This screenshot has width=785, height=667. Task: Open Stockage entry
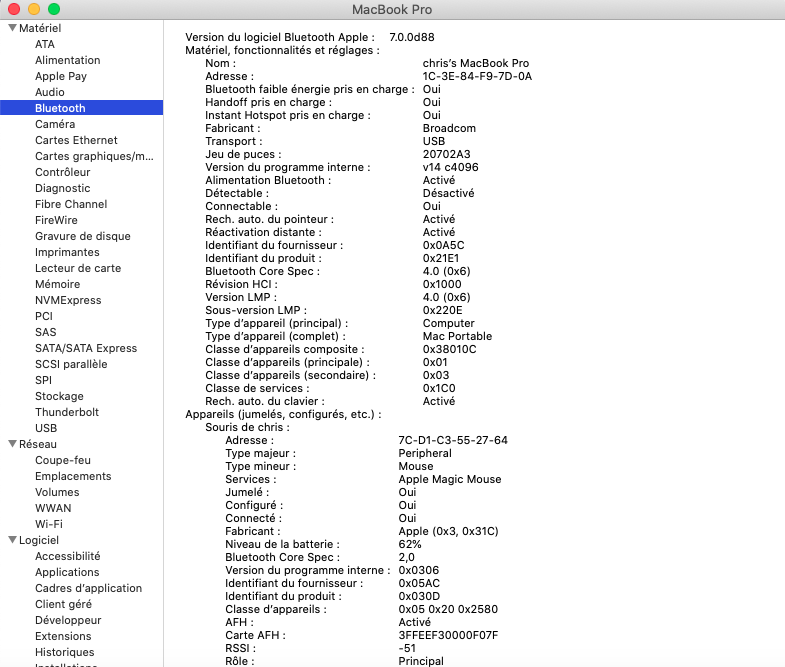(x=59, y=396)
